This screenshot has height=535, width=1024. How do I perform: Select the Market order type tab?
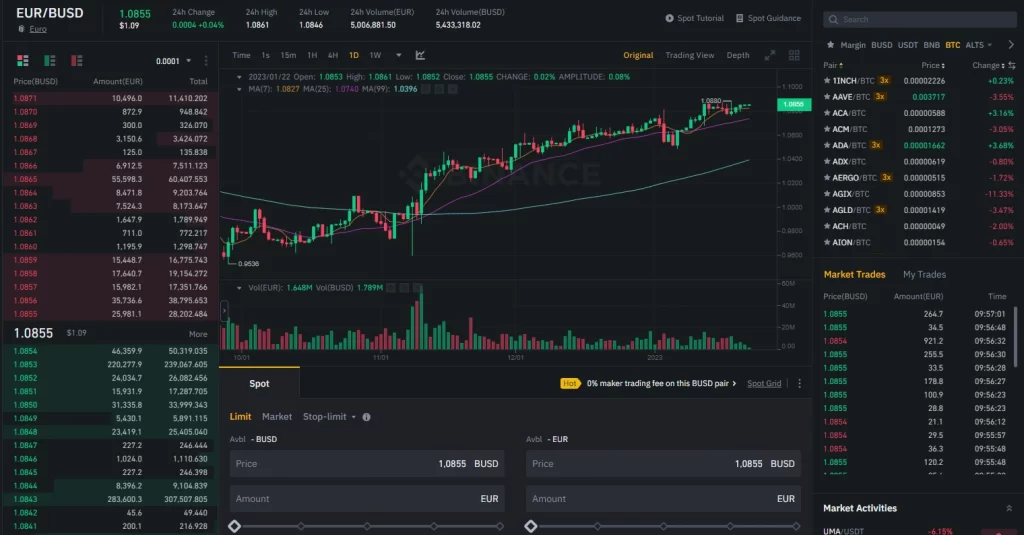pos(277,417)
